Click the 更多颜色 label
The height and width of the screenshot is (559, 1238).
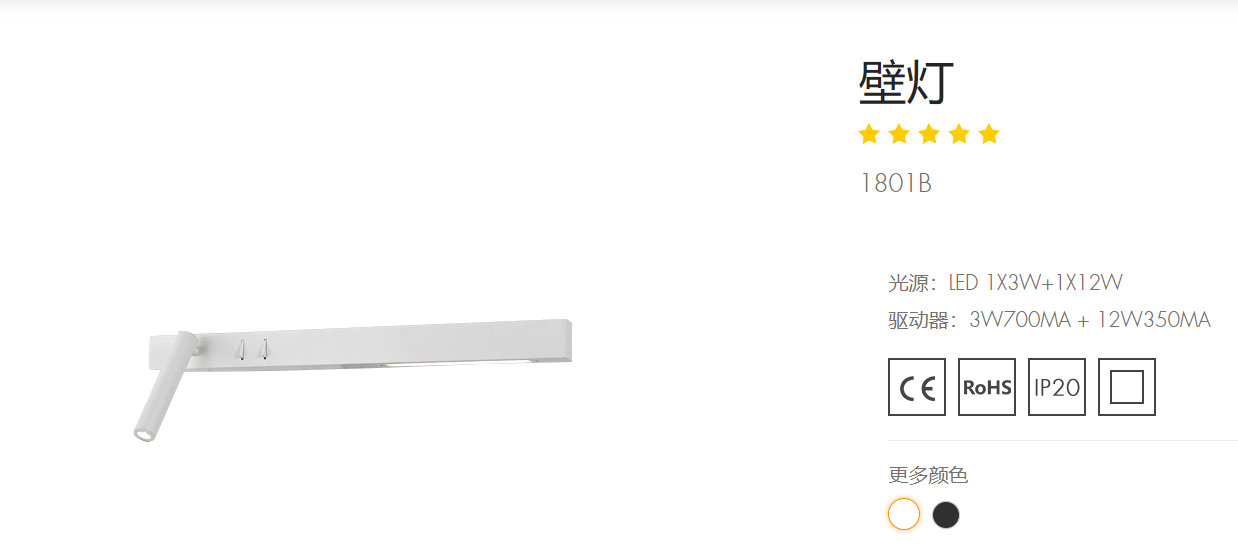(928, 475)
